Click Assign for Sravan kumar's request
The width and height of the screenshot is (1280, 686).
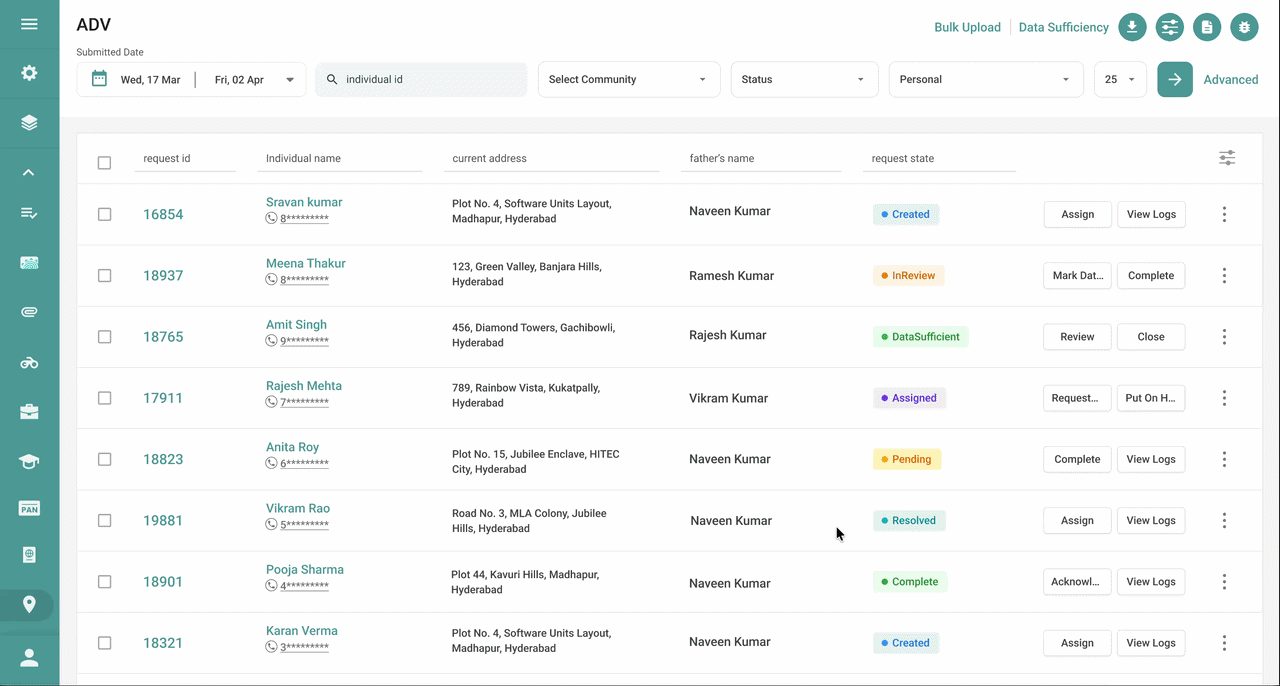tap(1077, 214)
